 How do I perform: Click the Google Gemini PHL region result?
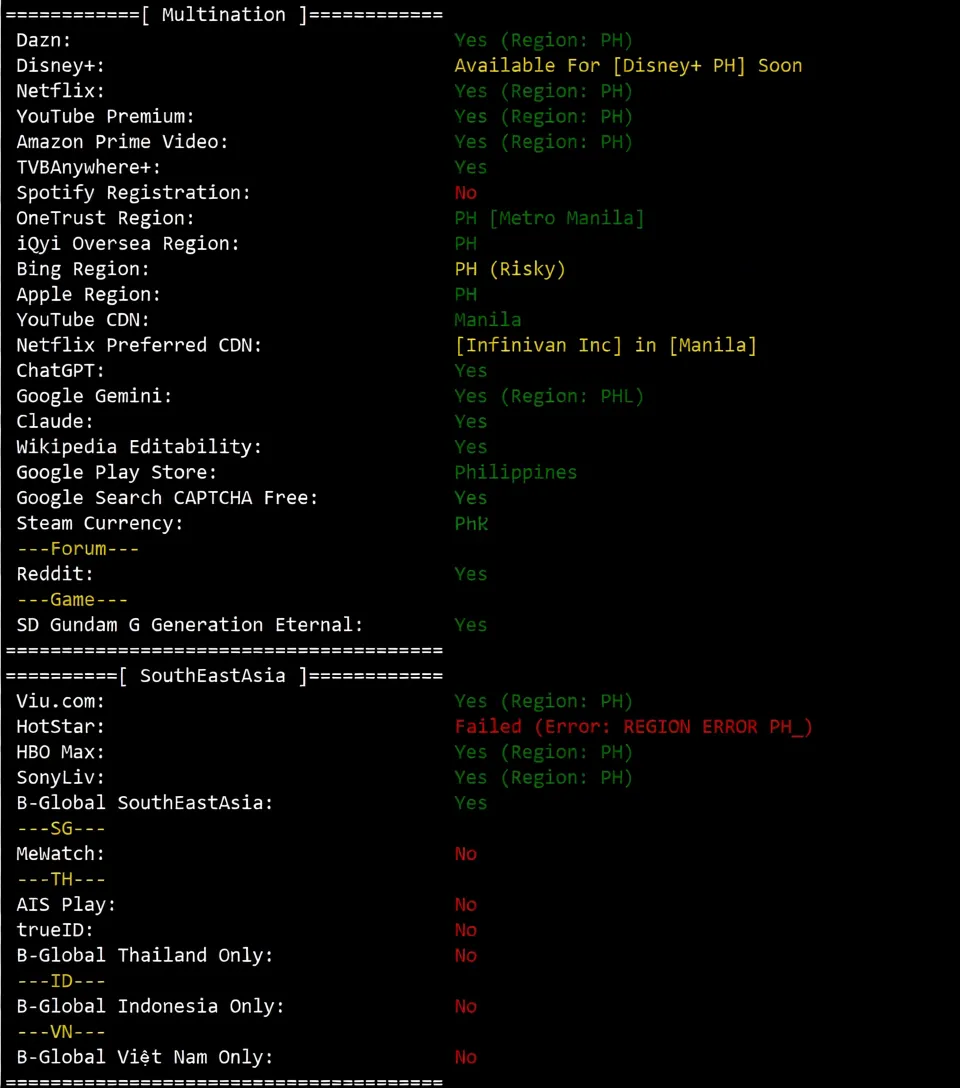[x=548, y=395]
